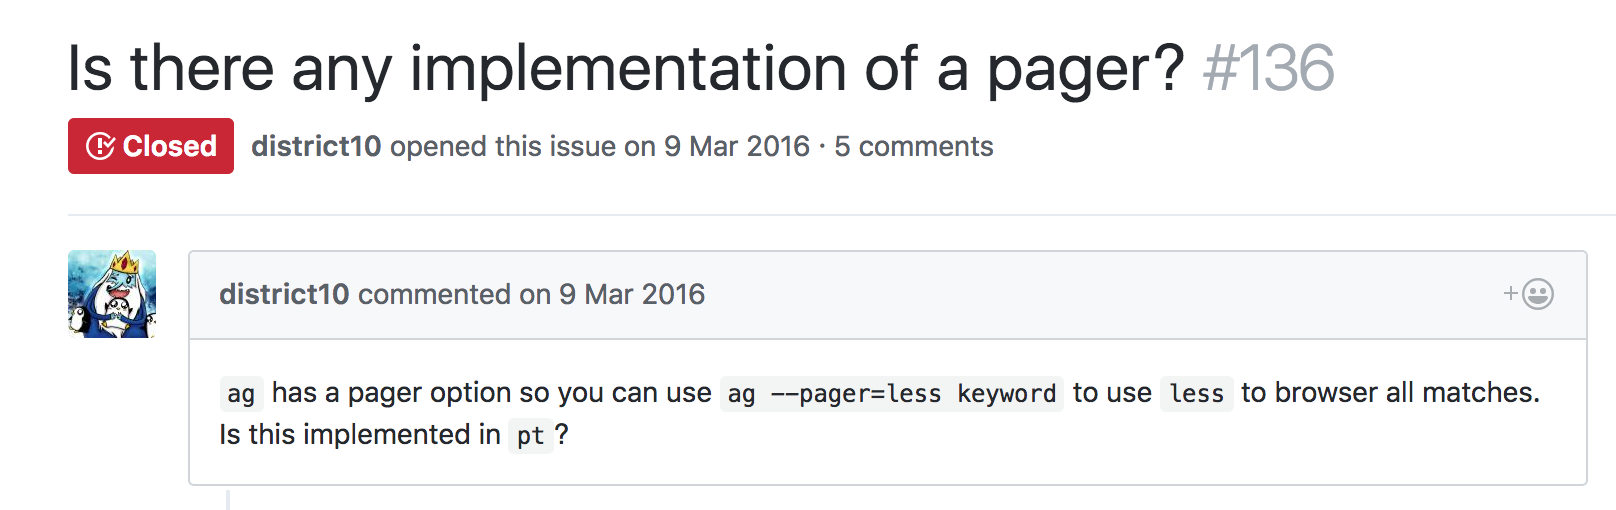Click the inline 'less' code snippet

[x=1197, y=393]
